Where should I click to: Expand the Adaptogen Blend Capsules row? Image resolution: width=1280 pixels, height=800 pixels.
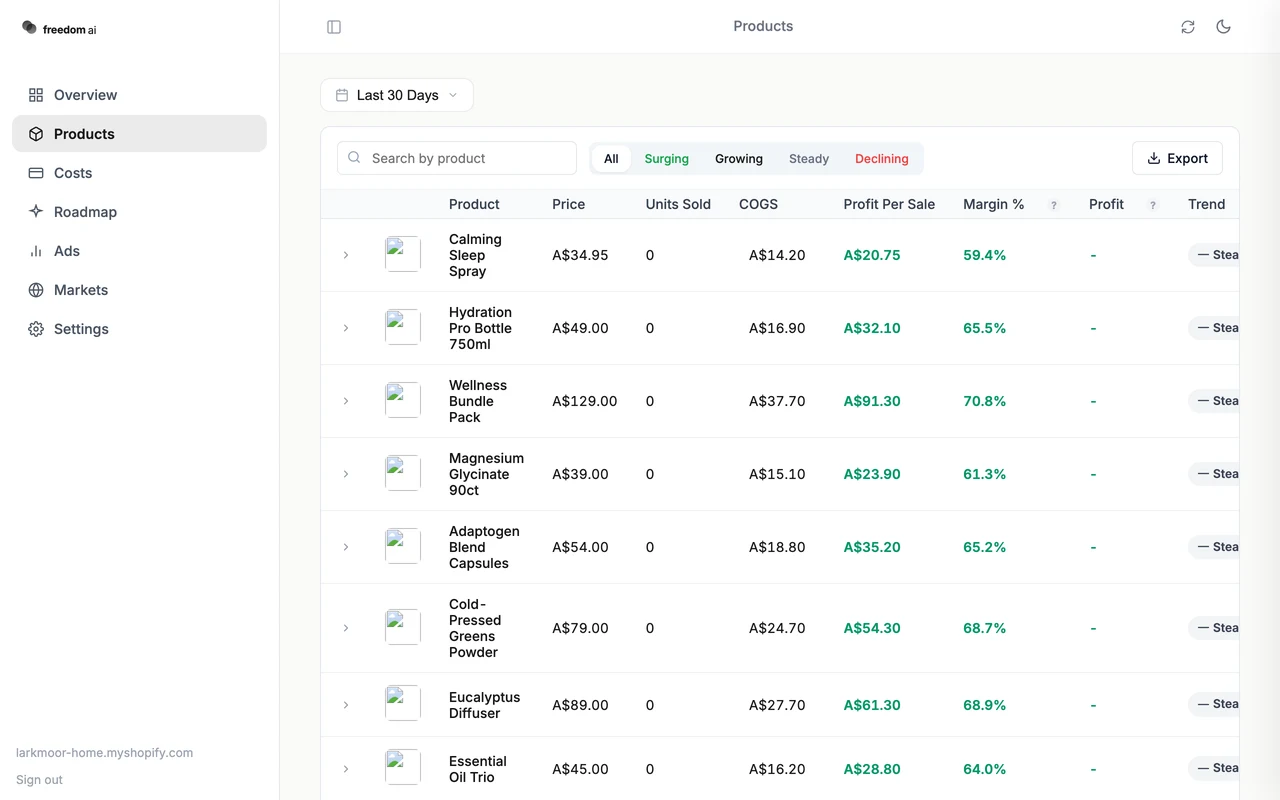346,547
